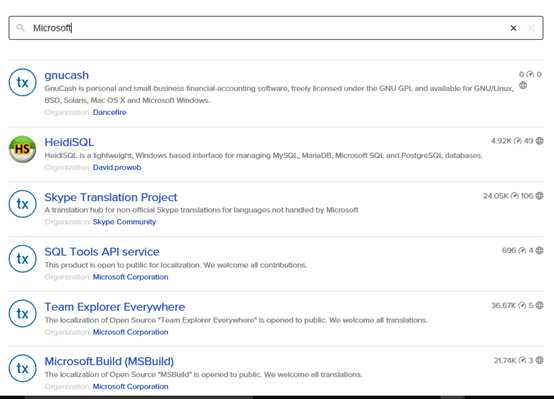Click the HeidiSQL description text
The image size is (554, 399).
(263, 156)
